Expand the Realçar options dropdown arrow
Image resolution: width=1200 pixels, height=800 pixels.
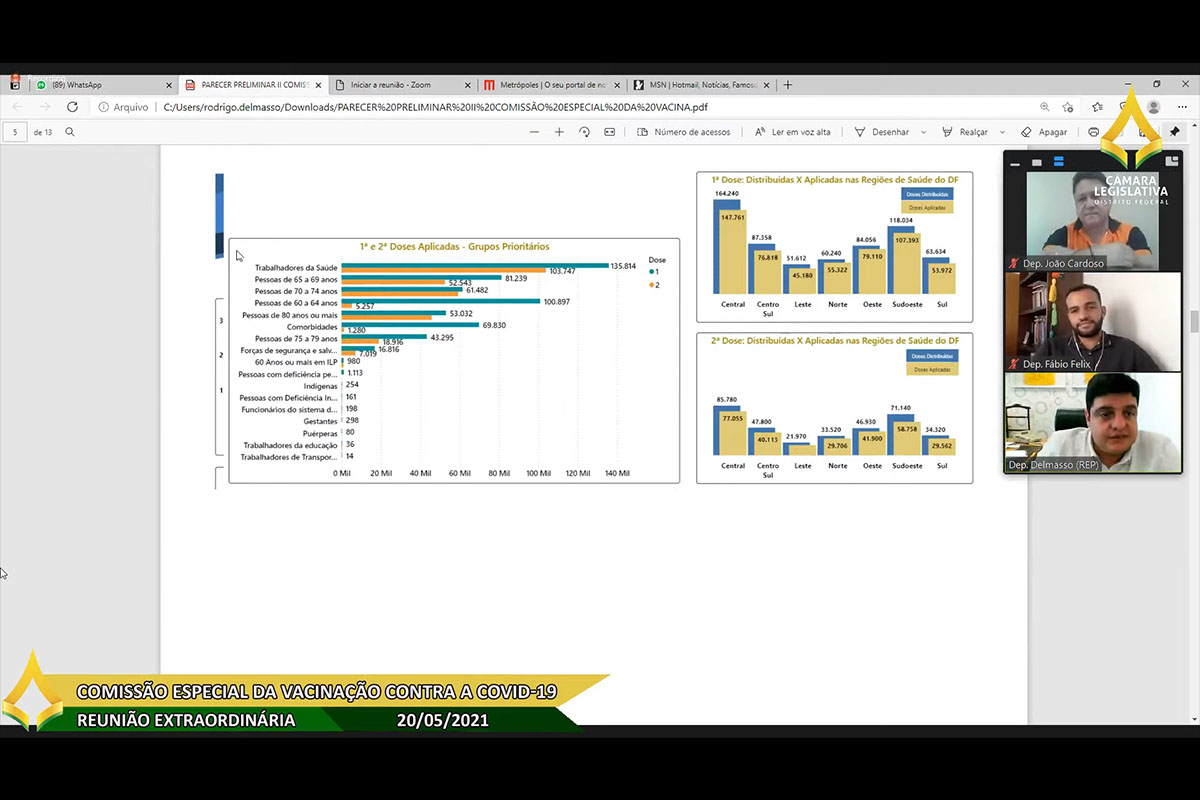click(x=1001, y=132)
